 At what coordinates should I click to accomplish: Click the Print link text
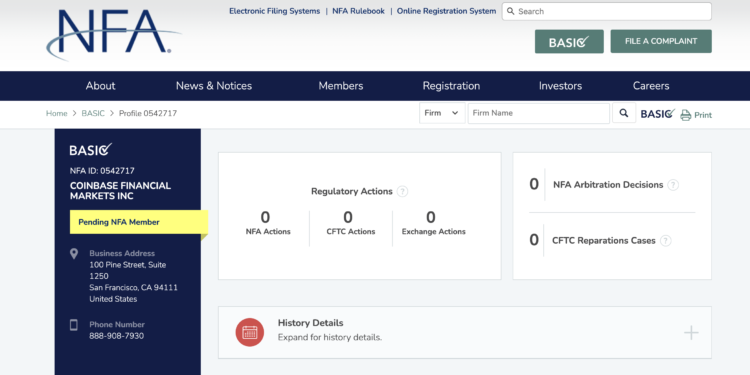tap(703, 115)
